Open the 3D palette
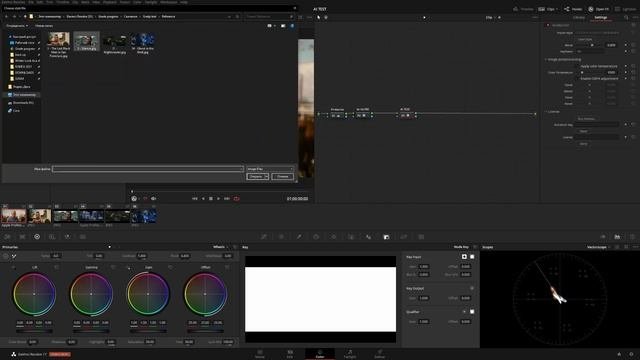This screenshot has width=640, height=360. (421, 237)
